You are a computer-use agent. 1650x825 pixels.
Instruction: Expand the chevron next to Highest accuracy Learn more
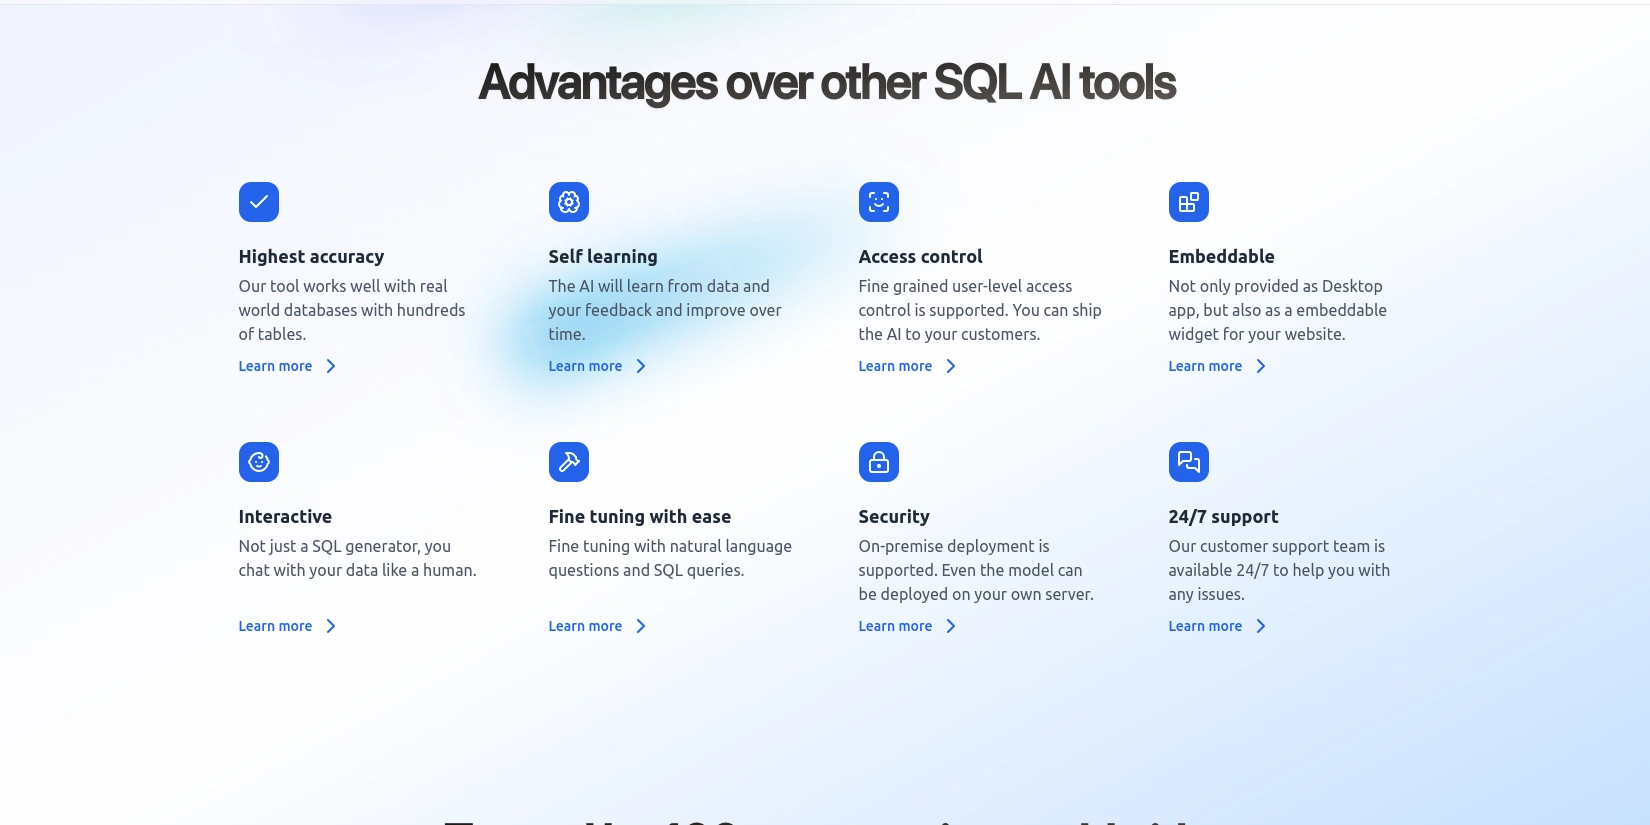[x=330, y=366]
